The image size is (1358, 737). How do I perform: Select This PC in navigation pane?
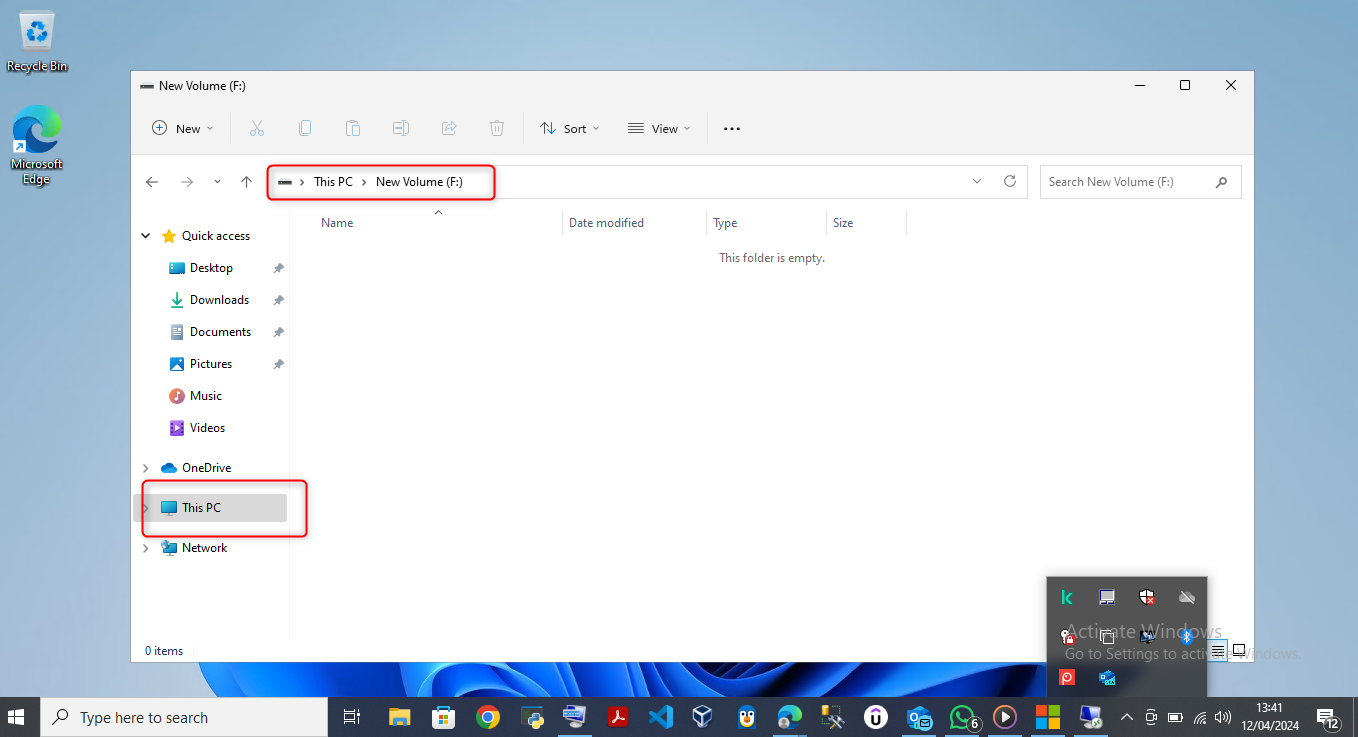click(x=212, y=508)
